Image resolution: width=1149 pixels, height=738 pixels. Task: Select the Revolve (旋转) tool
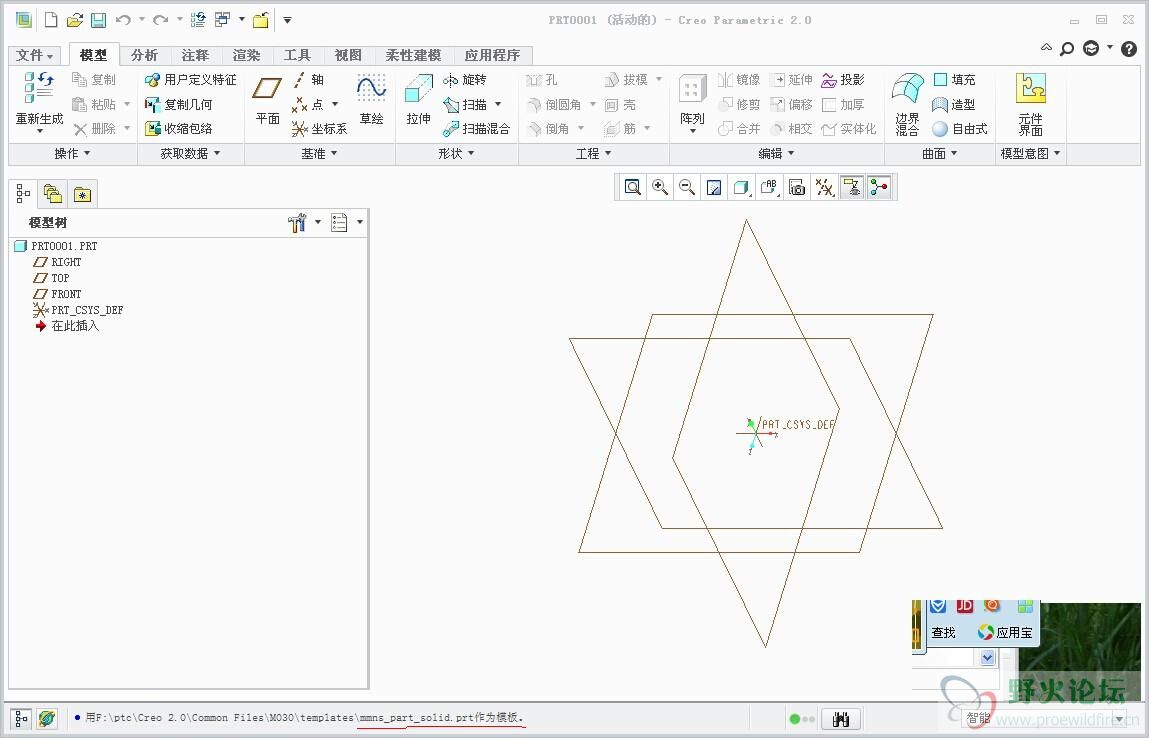coord(465,80)
